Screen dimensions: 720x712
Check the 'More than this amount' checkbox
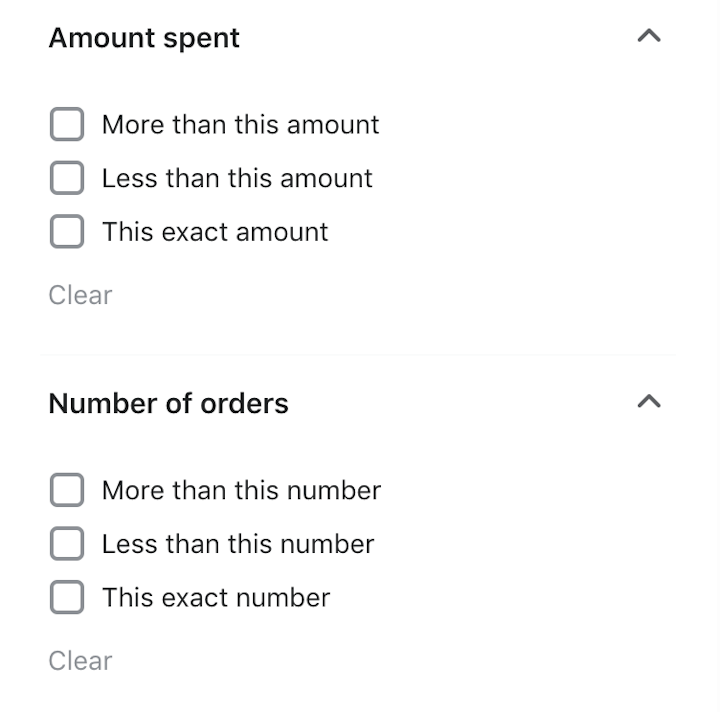click(x=67, y=124)
